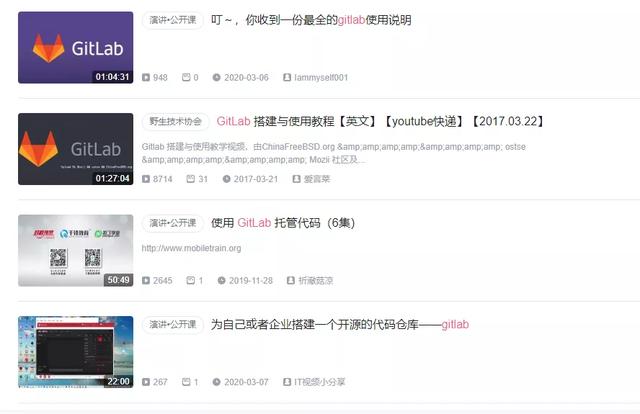Open the desktop screenshot thumbnail lasting 22:00
Image resolution: width=640 pixels, height=414 pixels.
tap(76, 352)
